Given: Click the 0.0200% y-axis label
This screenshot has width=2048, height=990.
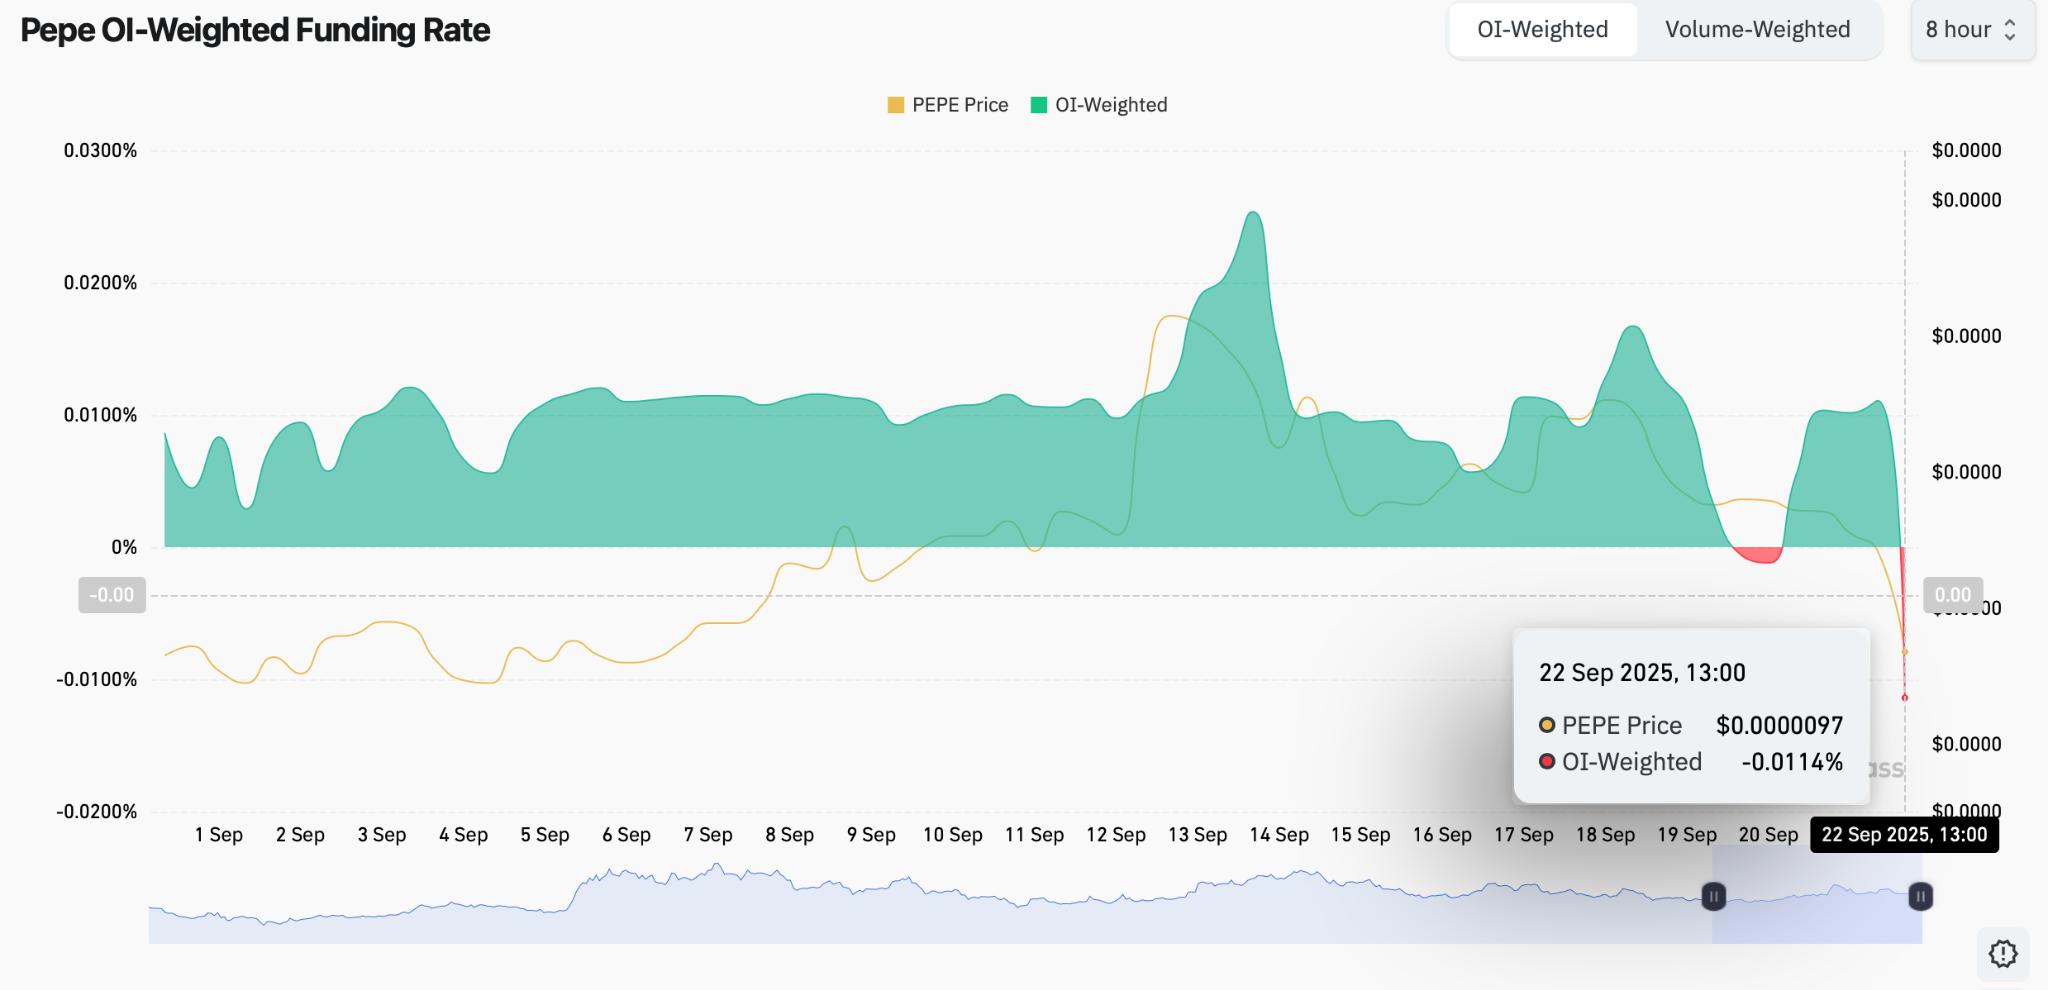Looking at the screenshot, I should pos(100,283).
